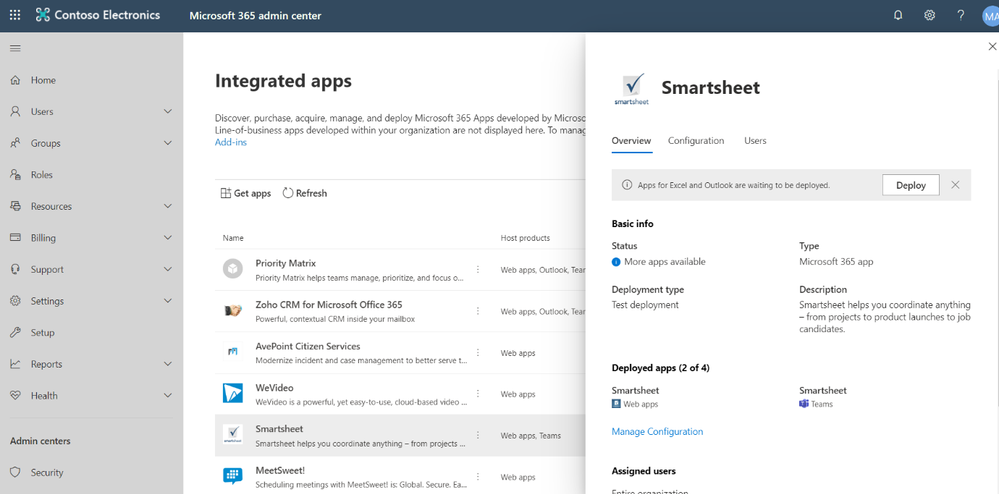Expand the Users navigation chevron

168,112
